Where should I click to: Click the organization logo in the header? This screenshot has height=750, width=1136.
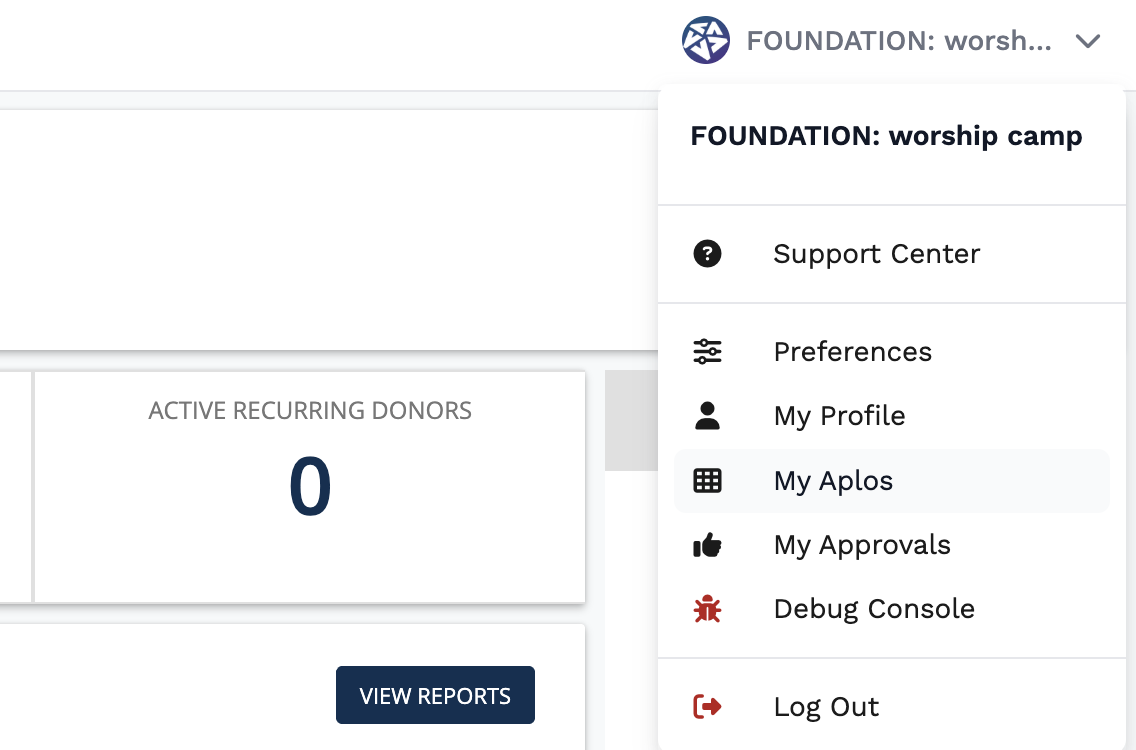point(705,41)
